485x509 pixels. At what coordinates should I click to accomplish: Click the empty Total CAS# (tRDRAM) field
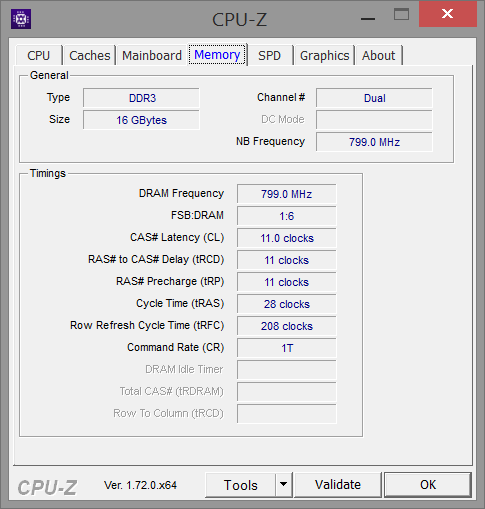(287, 392)
